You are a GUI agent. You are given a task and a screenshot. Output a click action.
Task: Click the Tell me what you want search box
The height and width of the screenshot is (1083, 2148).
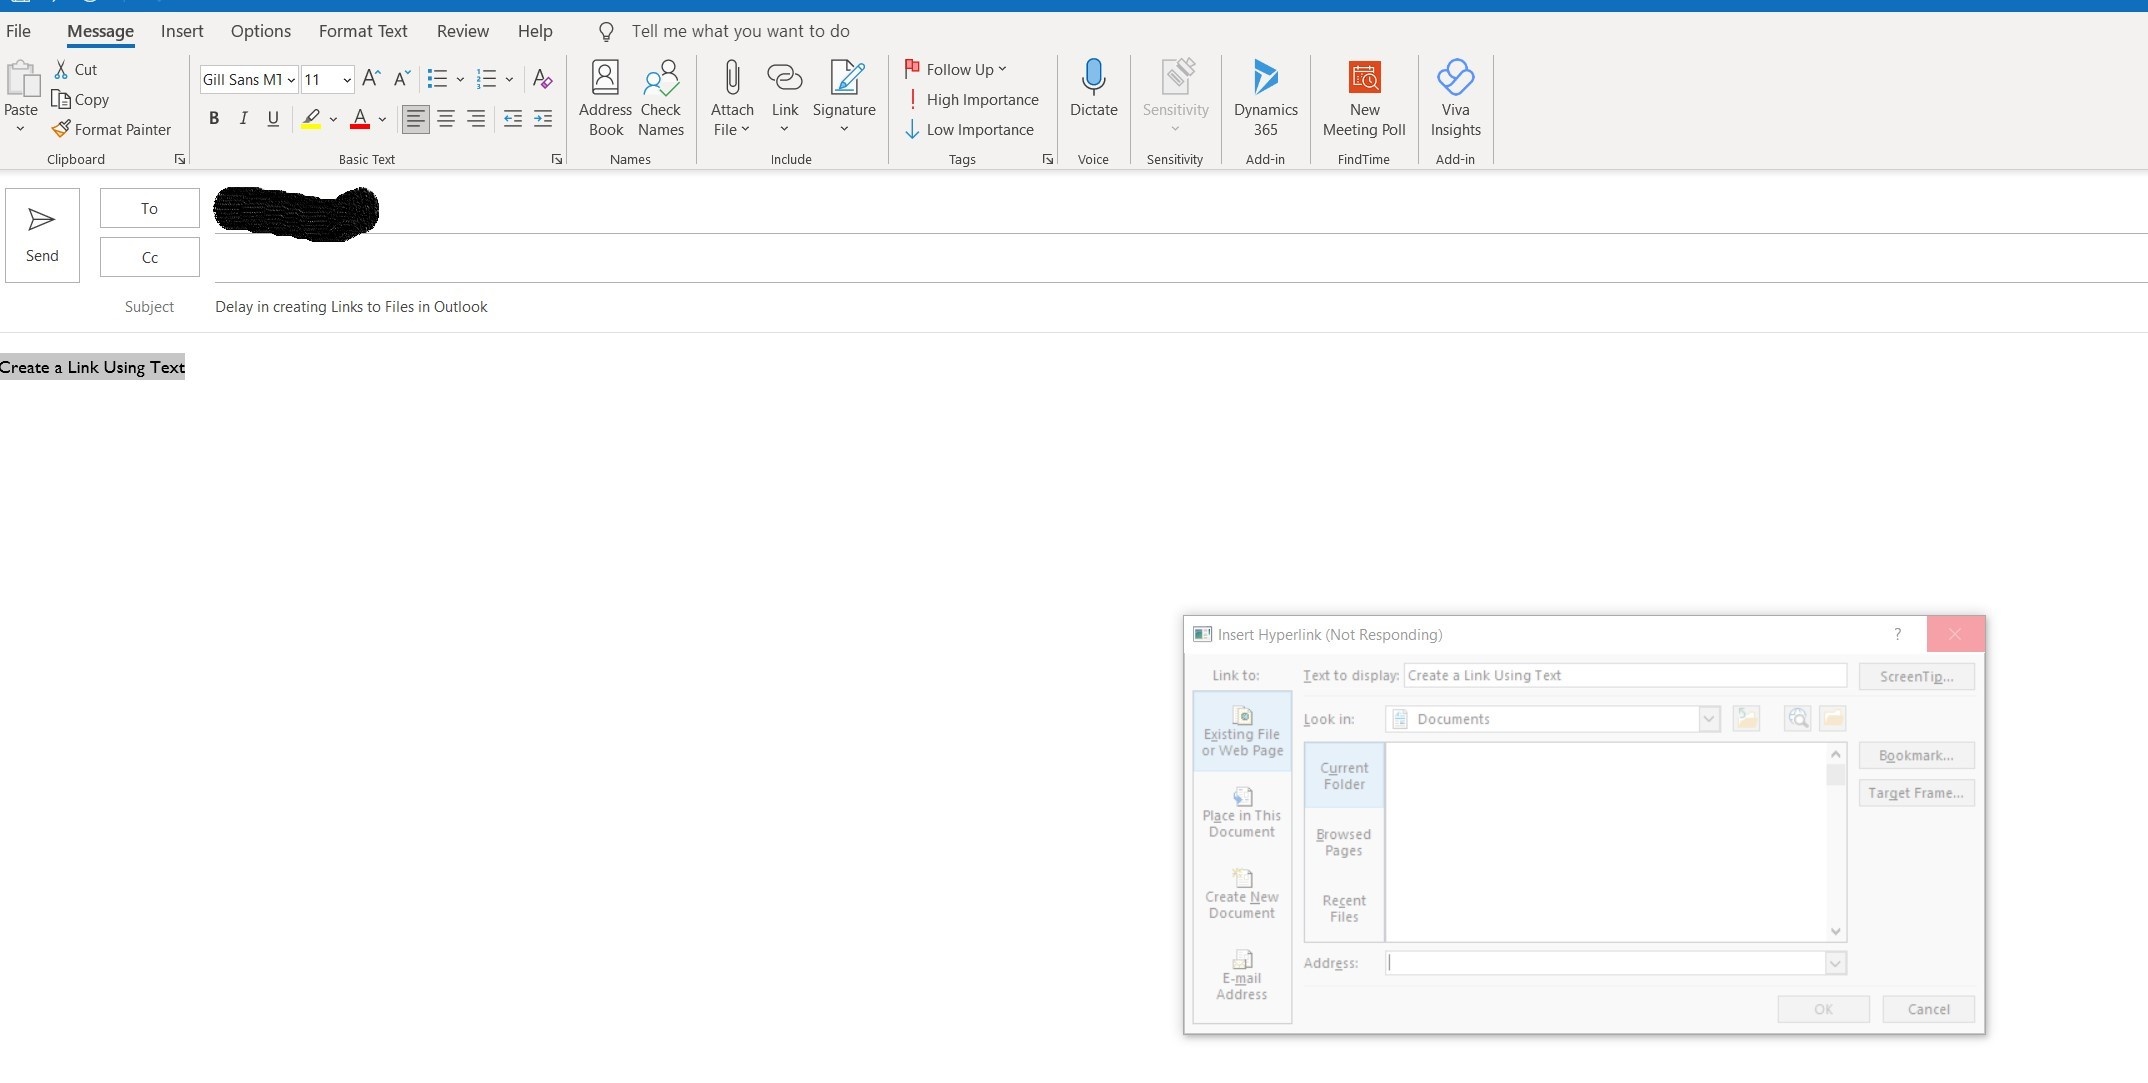click(x=740, y=31)
